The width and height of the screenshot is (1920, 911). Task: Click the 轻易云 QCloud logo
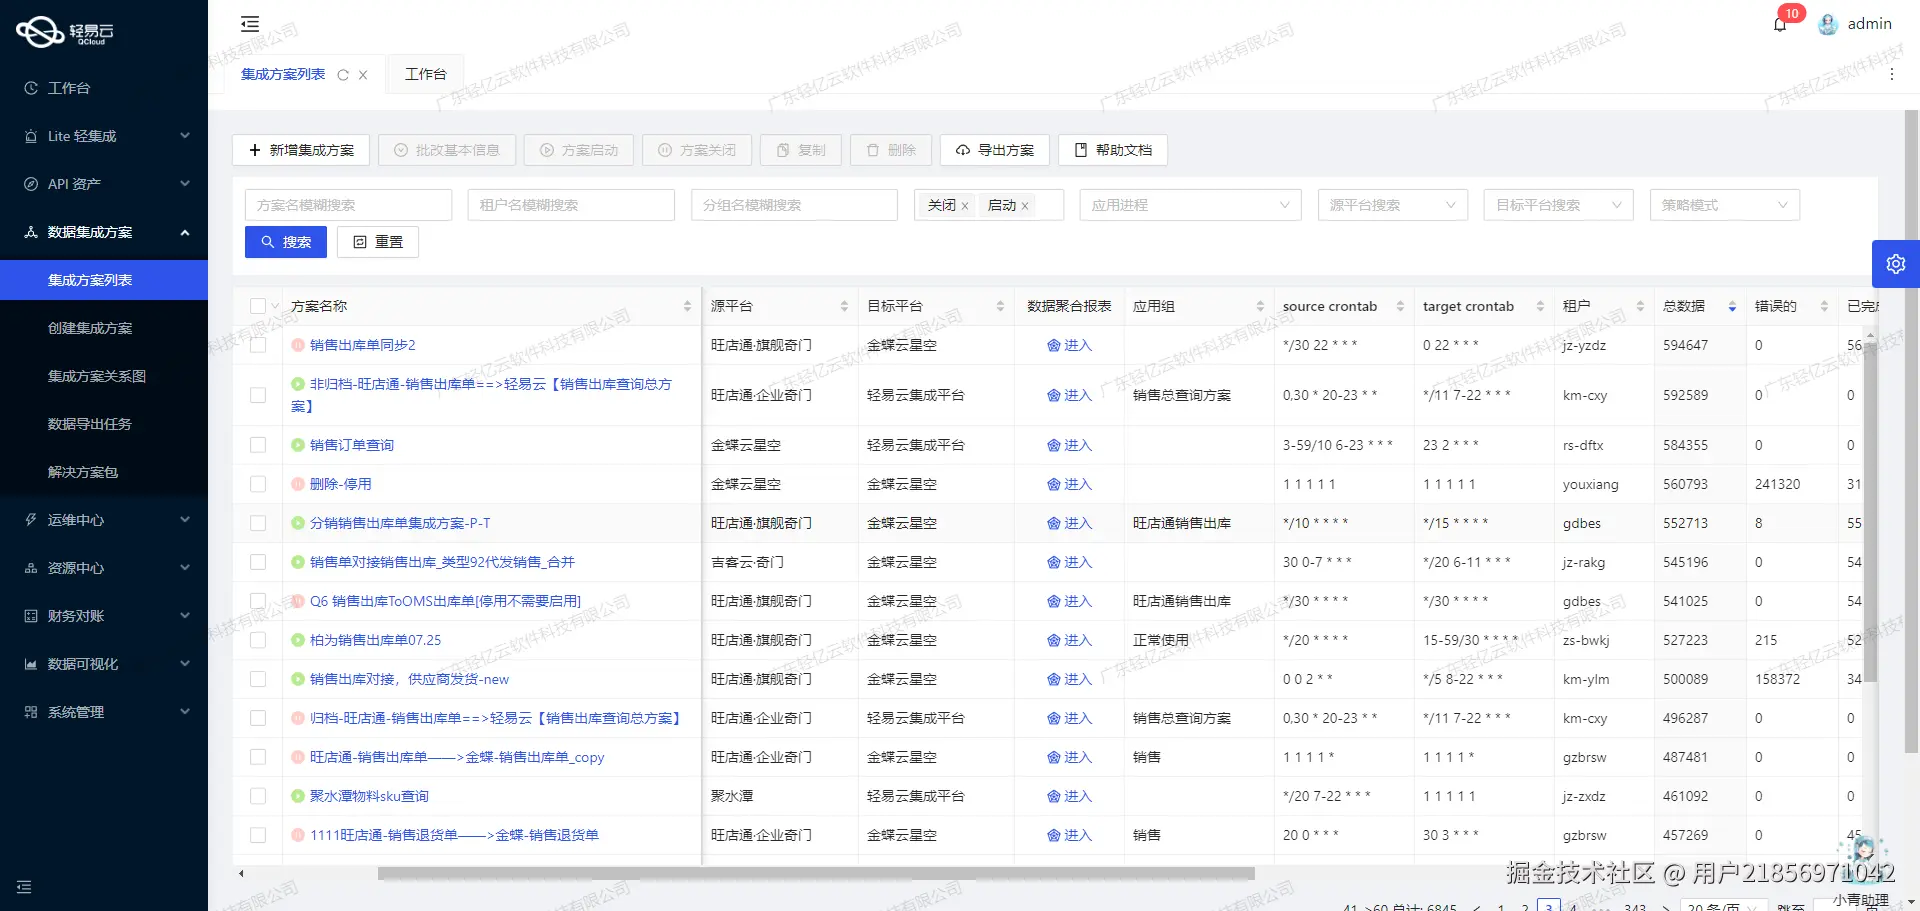[63, 31]
